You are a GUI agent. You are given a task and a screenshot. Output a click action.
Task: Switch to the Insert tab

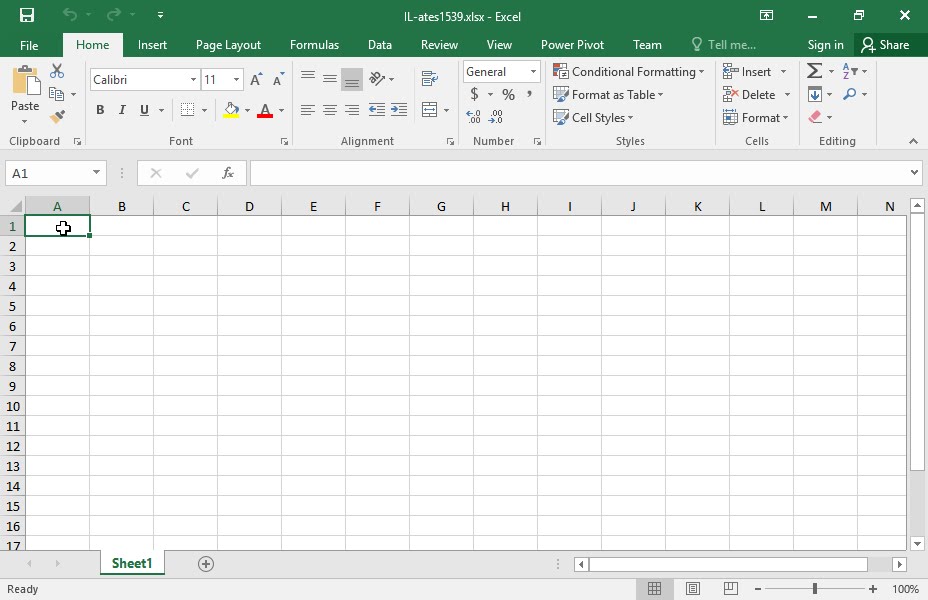pos(152,45)
